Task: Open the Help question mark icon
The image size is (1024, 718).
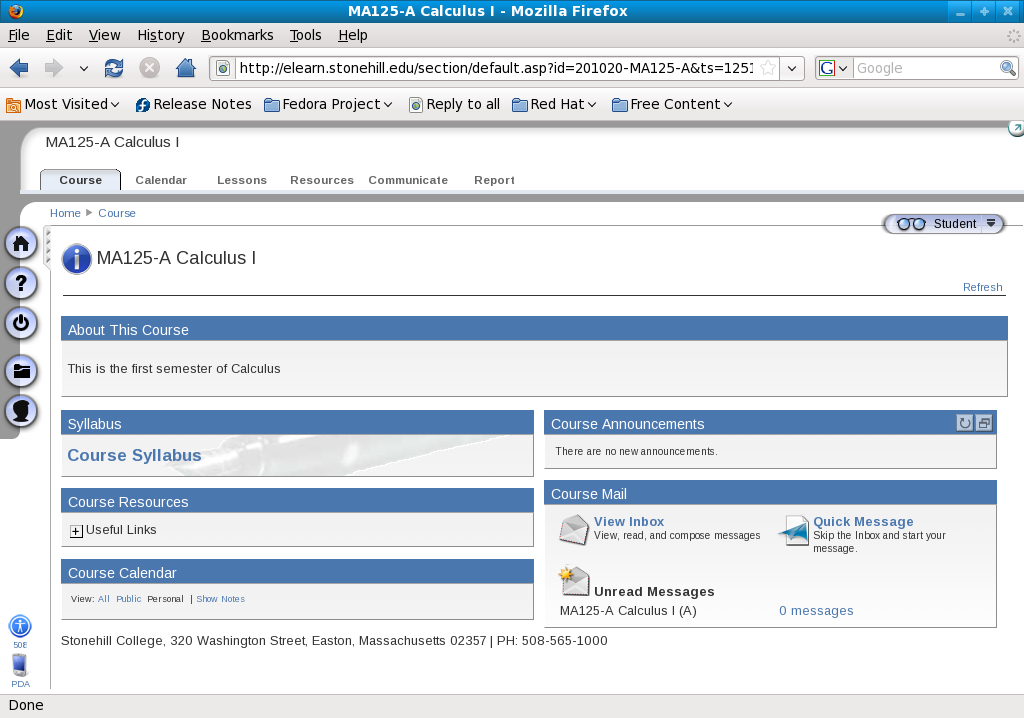Action: point(21,283)
